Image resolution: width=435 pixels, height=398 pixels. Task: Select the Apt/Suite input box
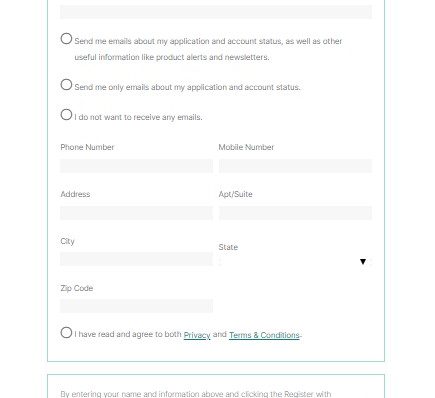295,213
